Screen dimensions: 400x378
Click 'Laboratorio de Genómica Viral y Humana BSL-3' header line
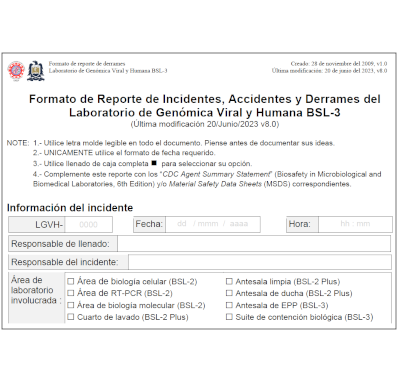point(108,71)
